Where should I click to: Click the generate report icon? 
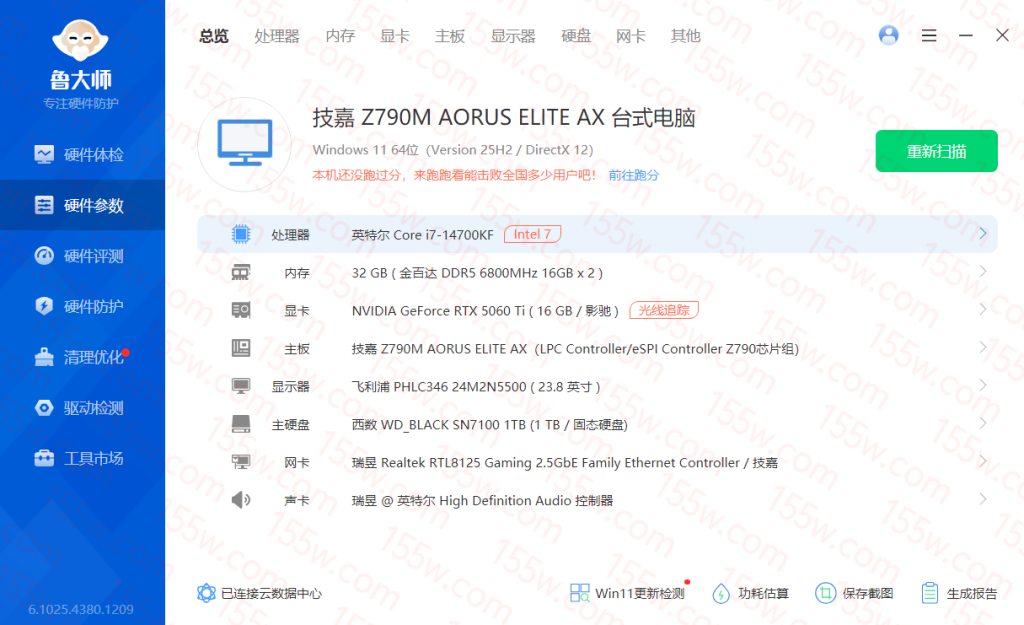(x=930, y=593)
